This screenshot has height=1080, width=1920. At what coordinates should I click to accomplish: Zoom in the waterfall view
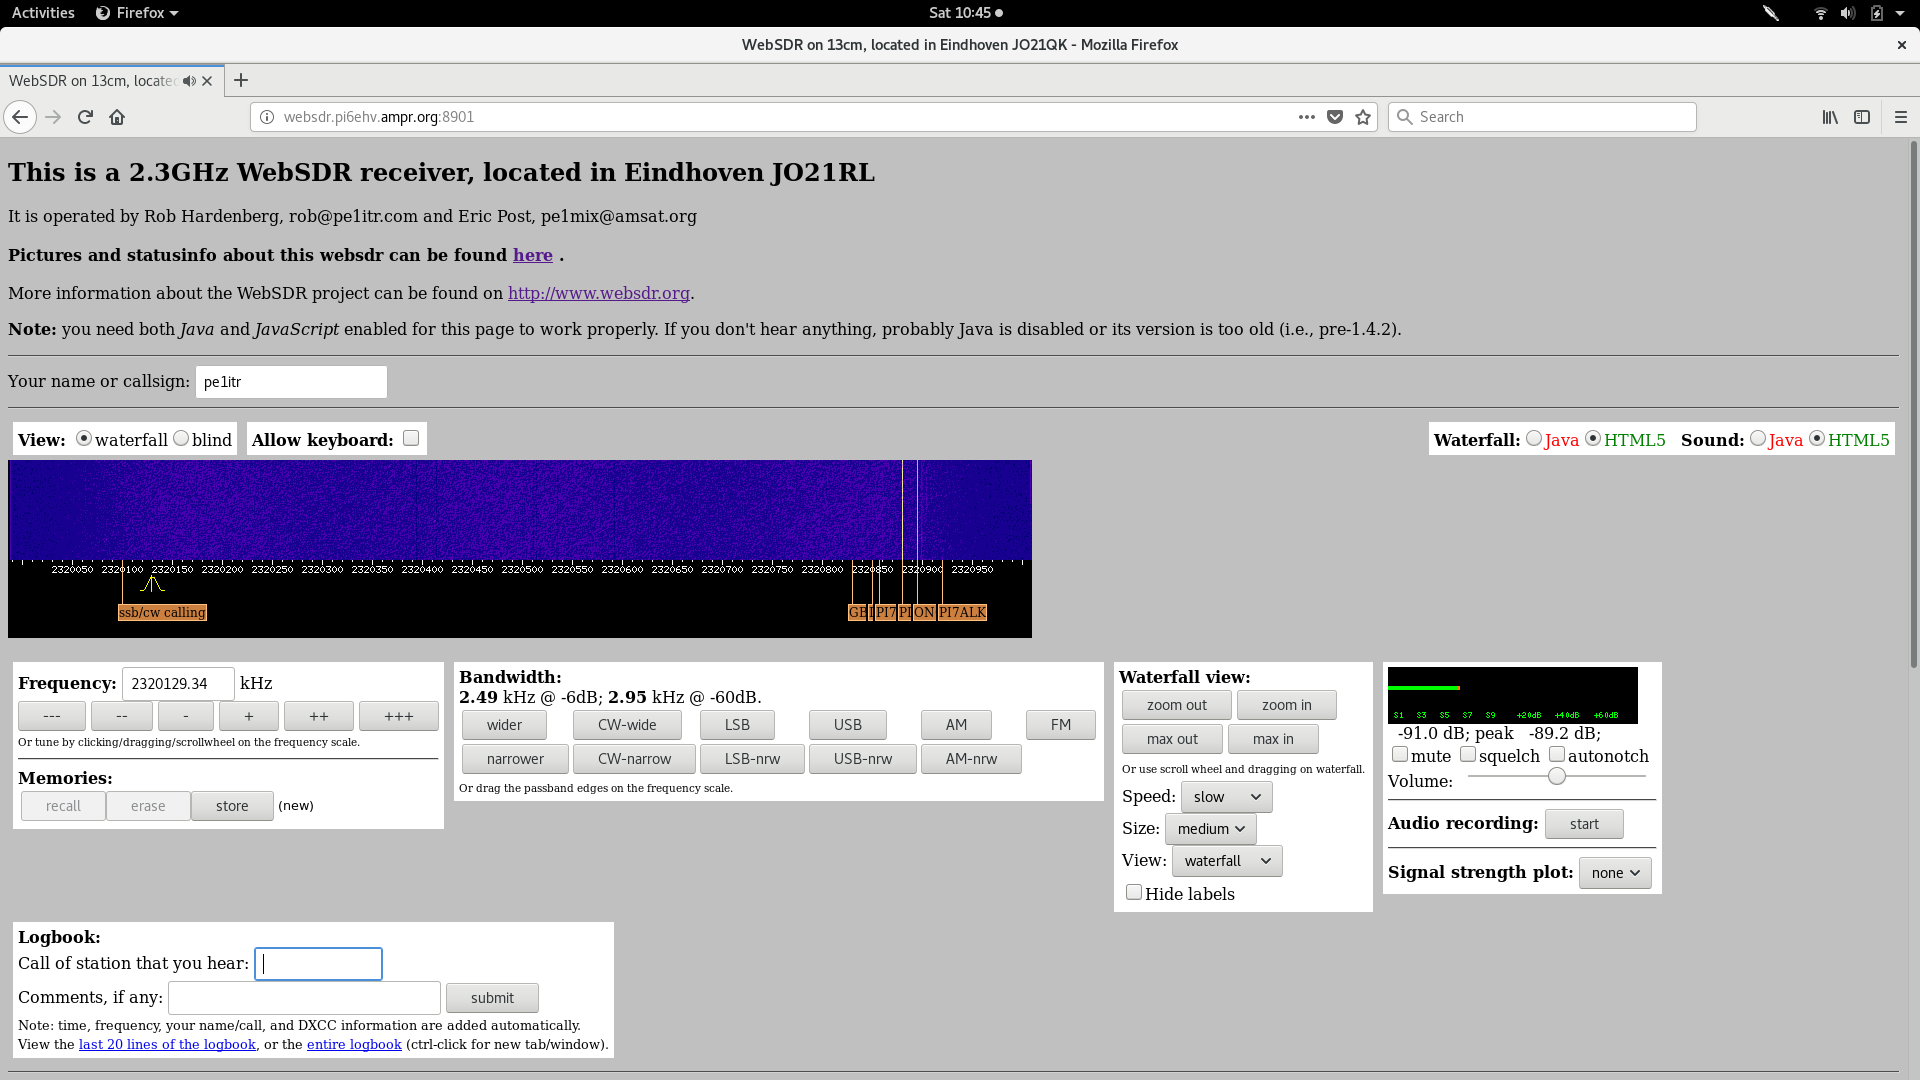click(1287, 705)
